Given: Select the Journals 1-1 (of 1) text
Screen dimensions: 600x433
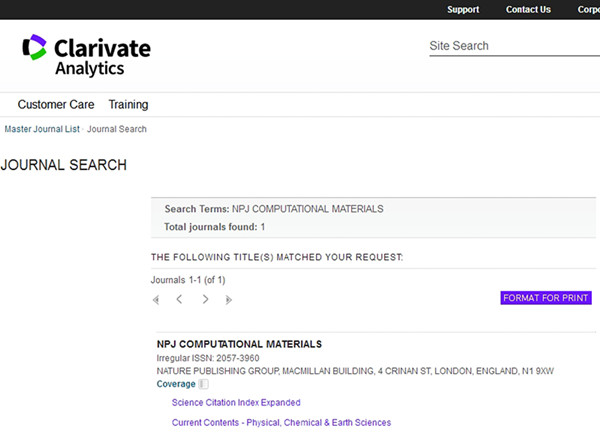Looking at the screenshot, I should tap(188, 280).
